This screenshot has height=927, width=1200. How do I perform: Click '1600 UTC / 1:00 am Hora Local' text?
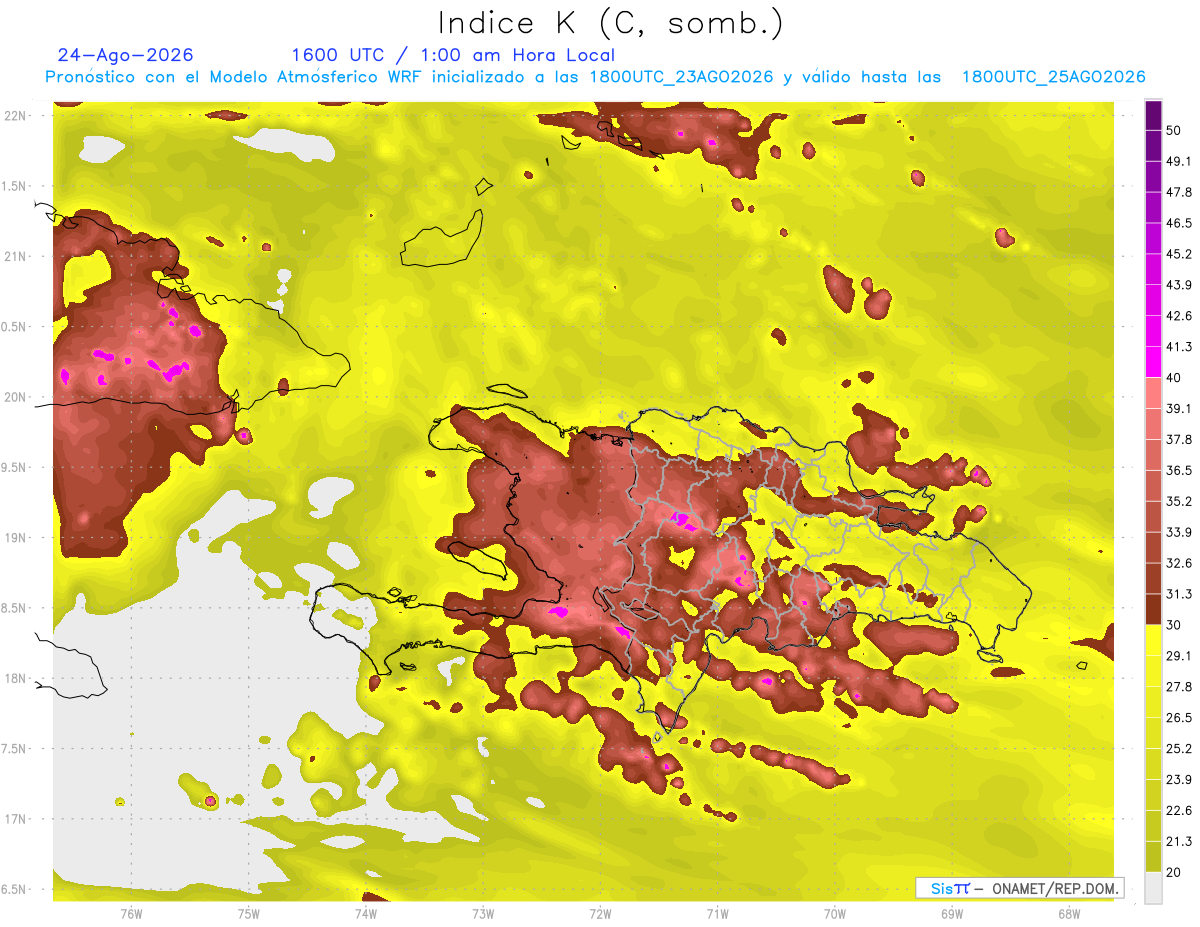point(453,55)
